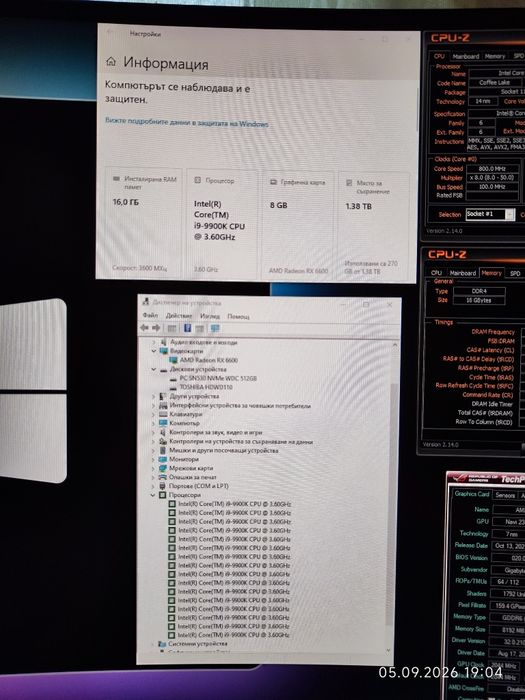The image size is (525, 700).
Task: Switch to Mainboard tab in lower CPU-Z
Action: (x=462, y=273)
